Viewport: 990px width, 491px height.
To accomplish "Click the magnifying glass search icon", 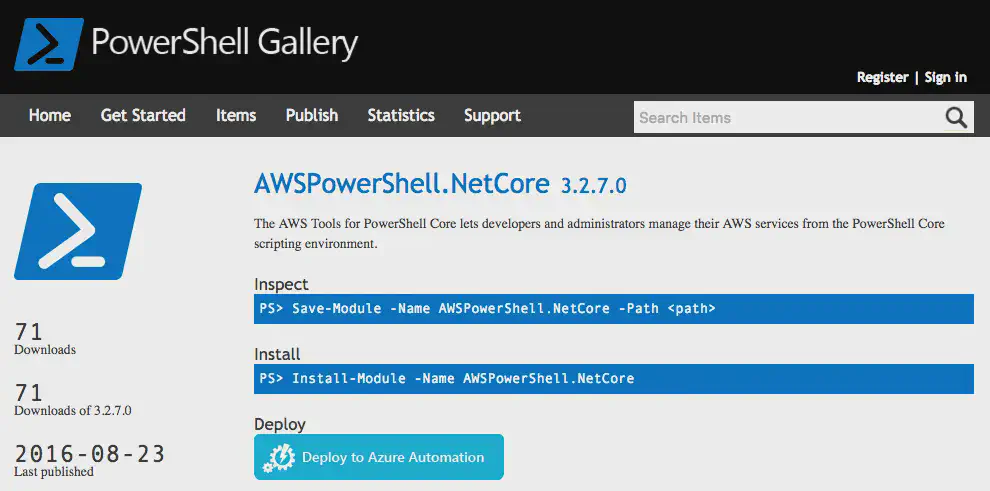I will (x=956, y=117).
